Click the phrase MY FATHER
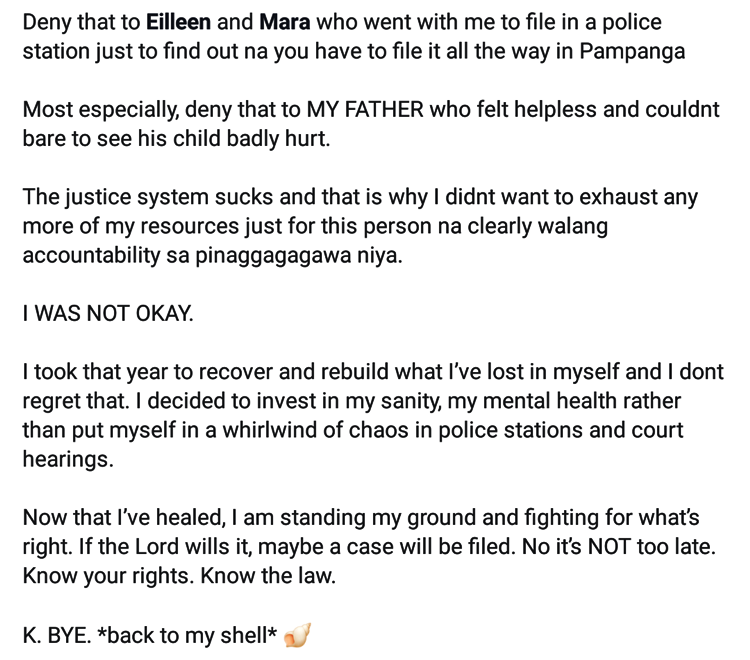 point(365,110)
